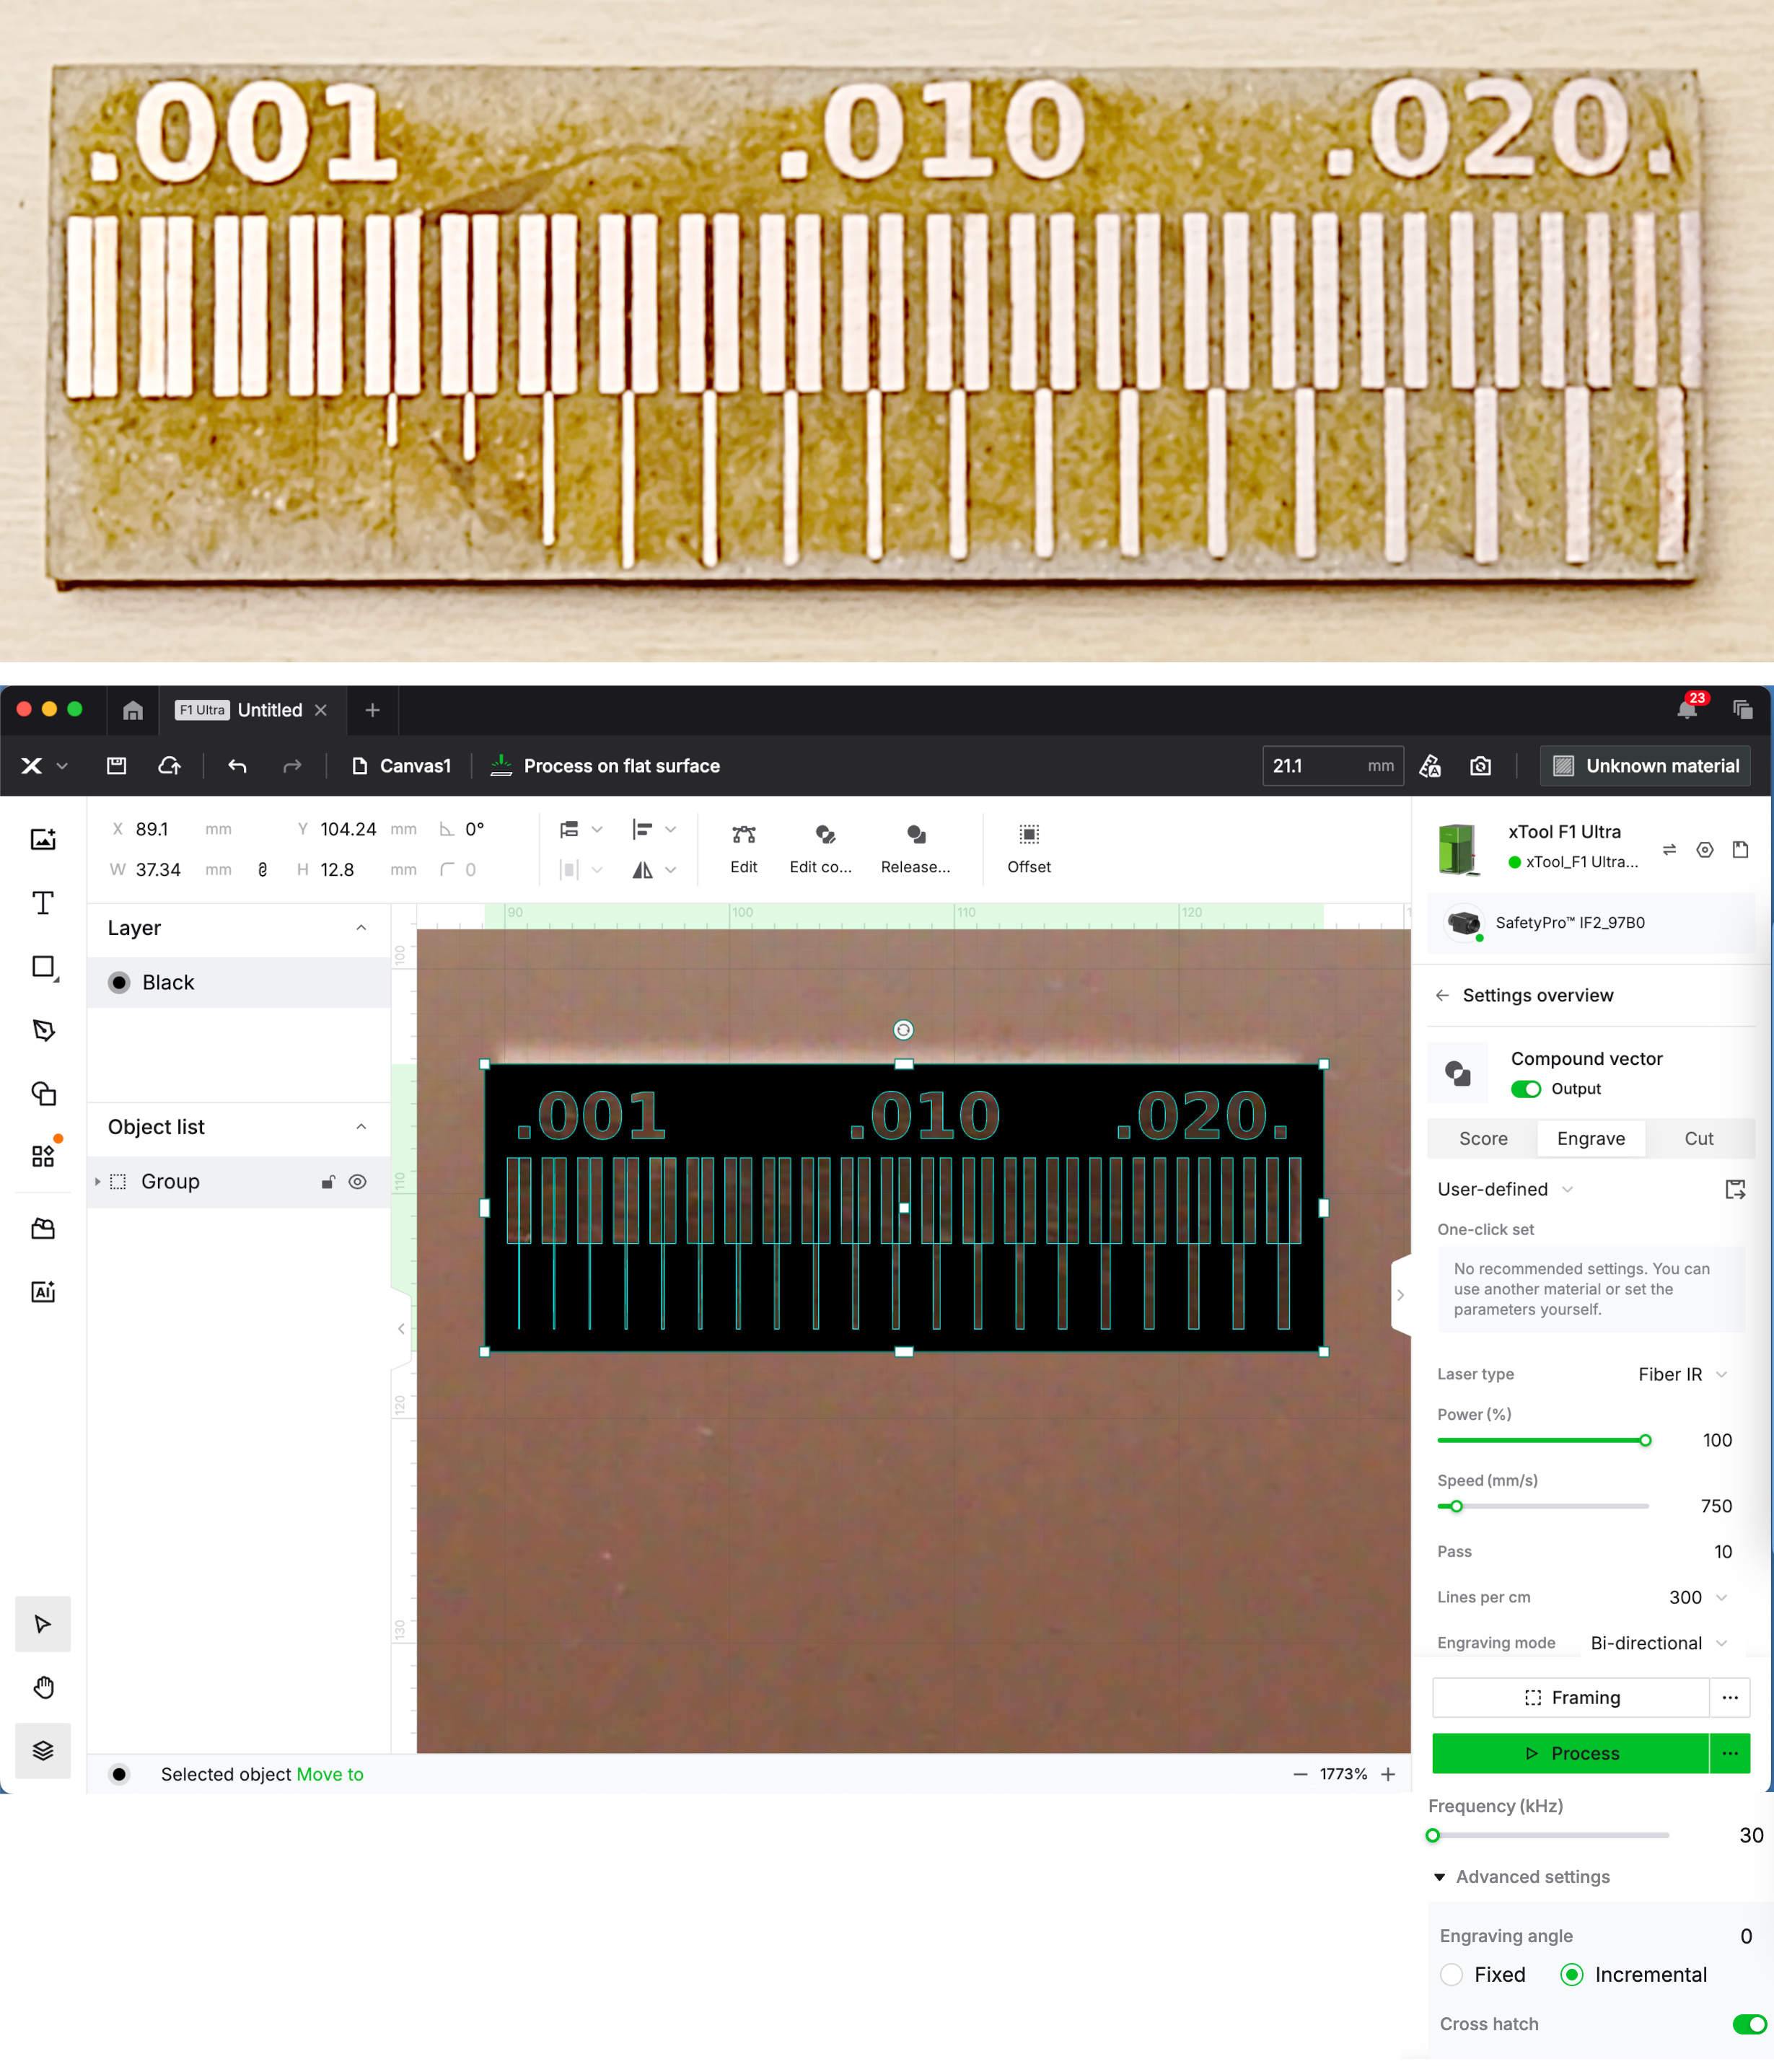Image resolution: width=1774 pixels, height=2072 pixels.
Task: Click the Offset tool icon
Action: (x=1028, y=835)
